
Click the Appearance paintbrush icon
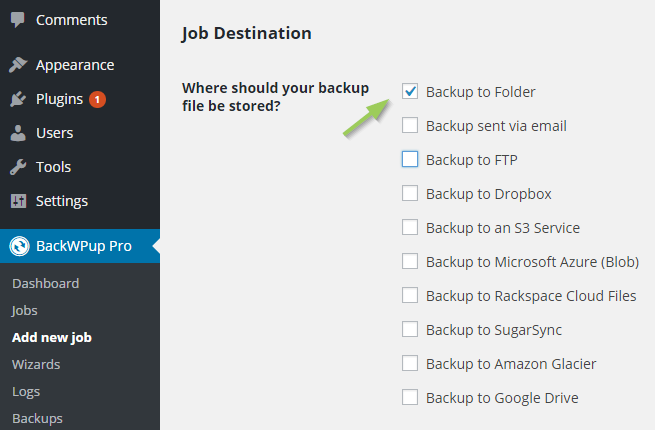coord(18,65)
